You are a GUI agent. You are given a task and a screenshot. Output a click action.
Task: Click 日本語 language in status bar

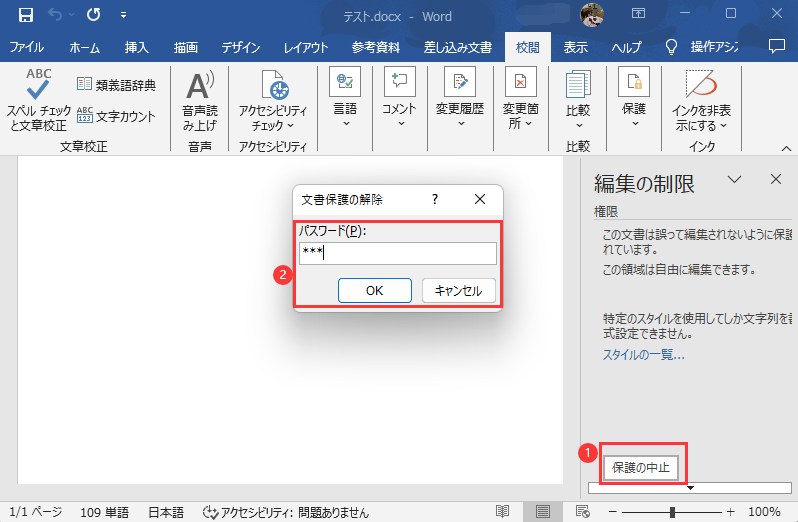pyautogui.click(x=166, y=512)
